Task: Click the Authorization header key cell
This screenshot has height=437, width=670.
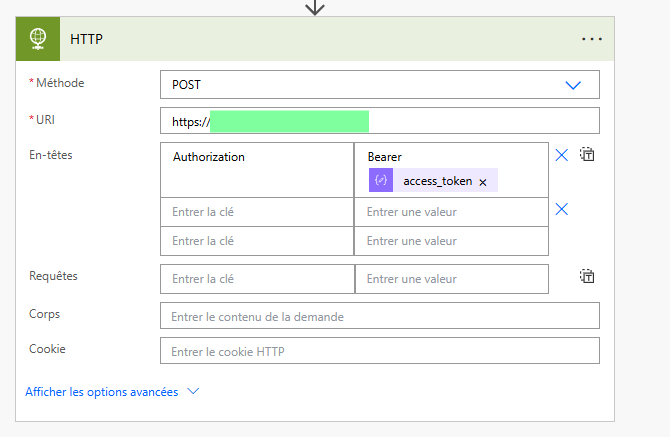Action: coord(257,170)
